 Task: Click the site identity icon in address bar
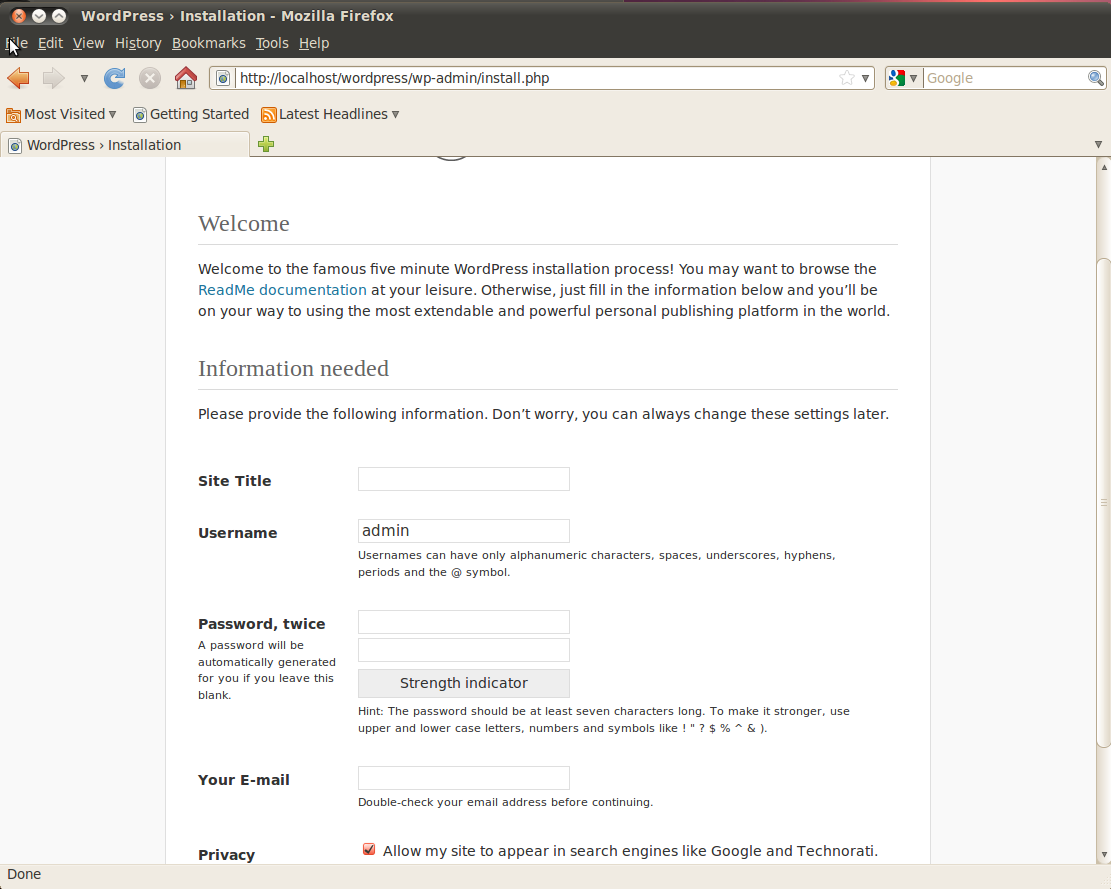pos(222,78)
